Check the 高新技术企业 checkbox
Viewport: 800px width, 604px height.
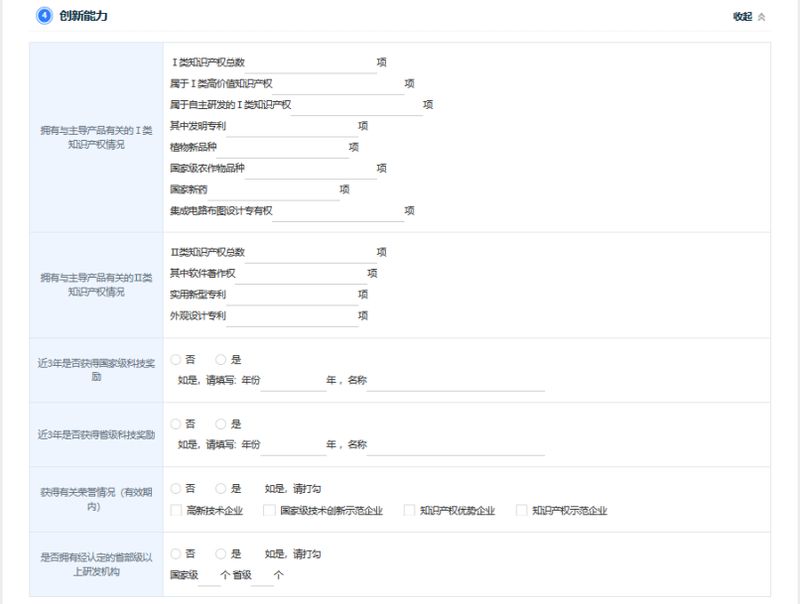point(176,511)
